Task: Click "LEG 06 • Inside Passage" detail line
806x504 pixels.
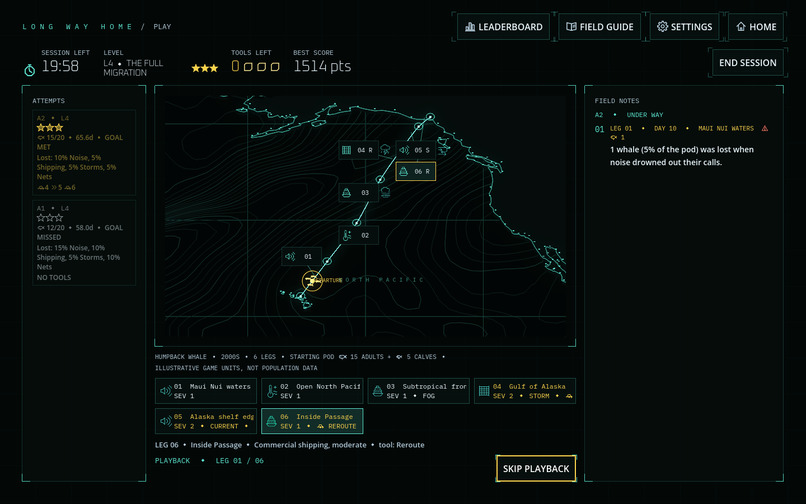Action: (289, 445)
